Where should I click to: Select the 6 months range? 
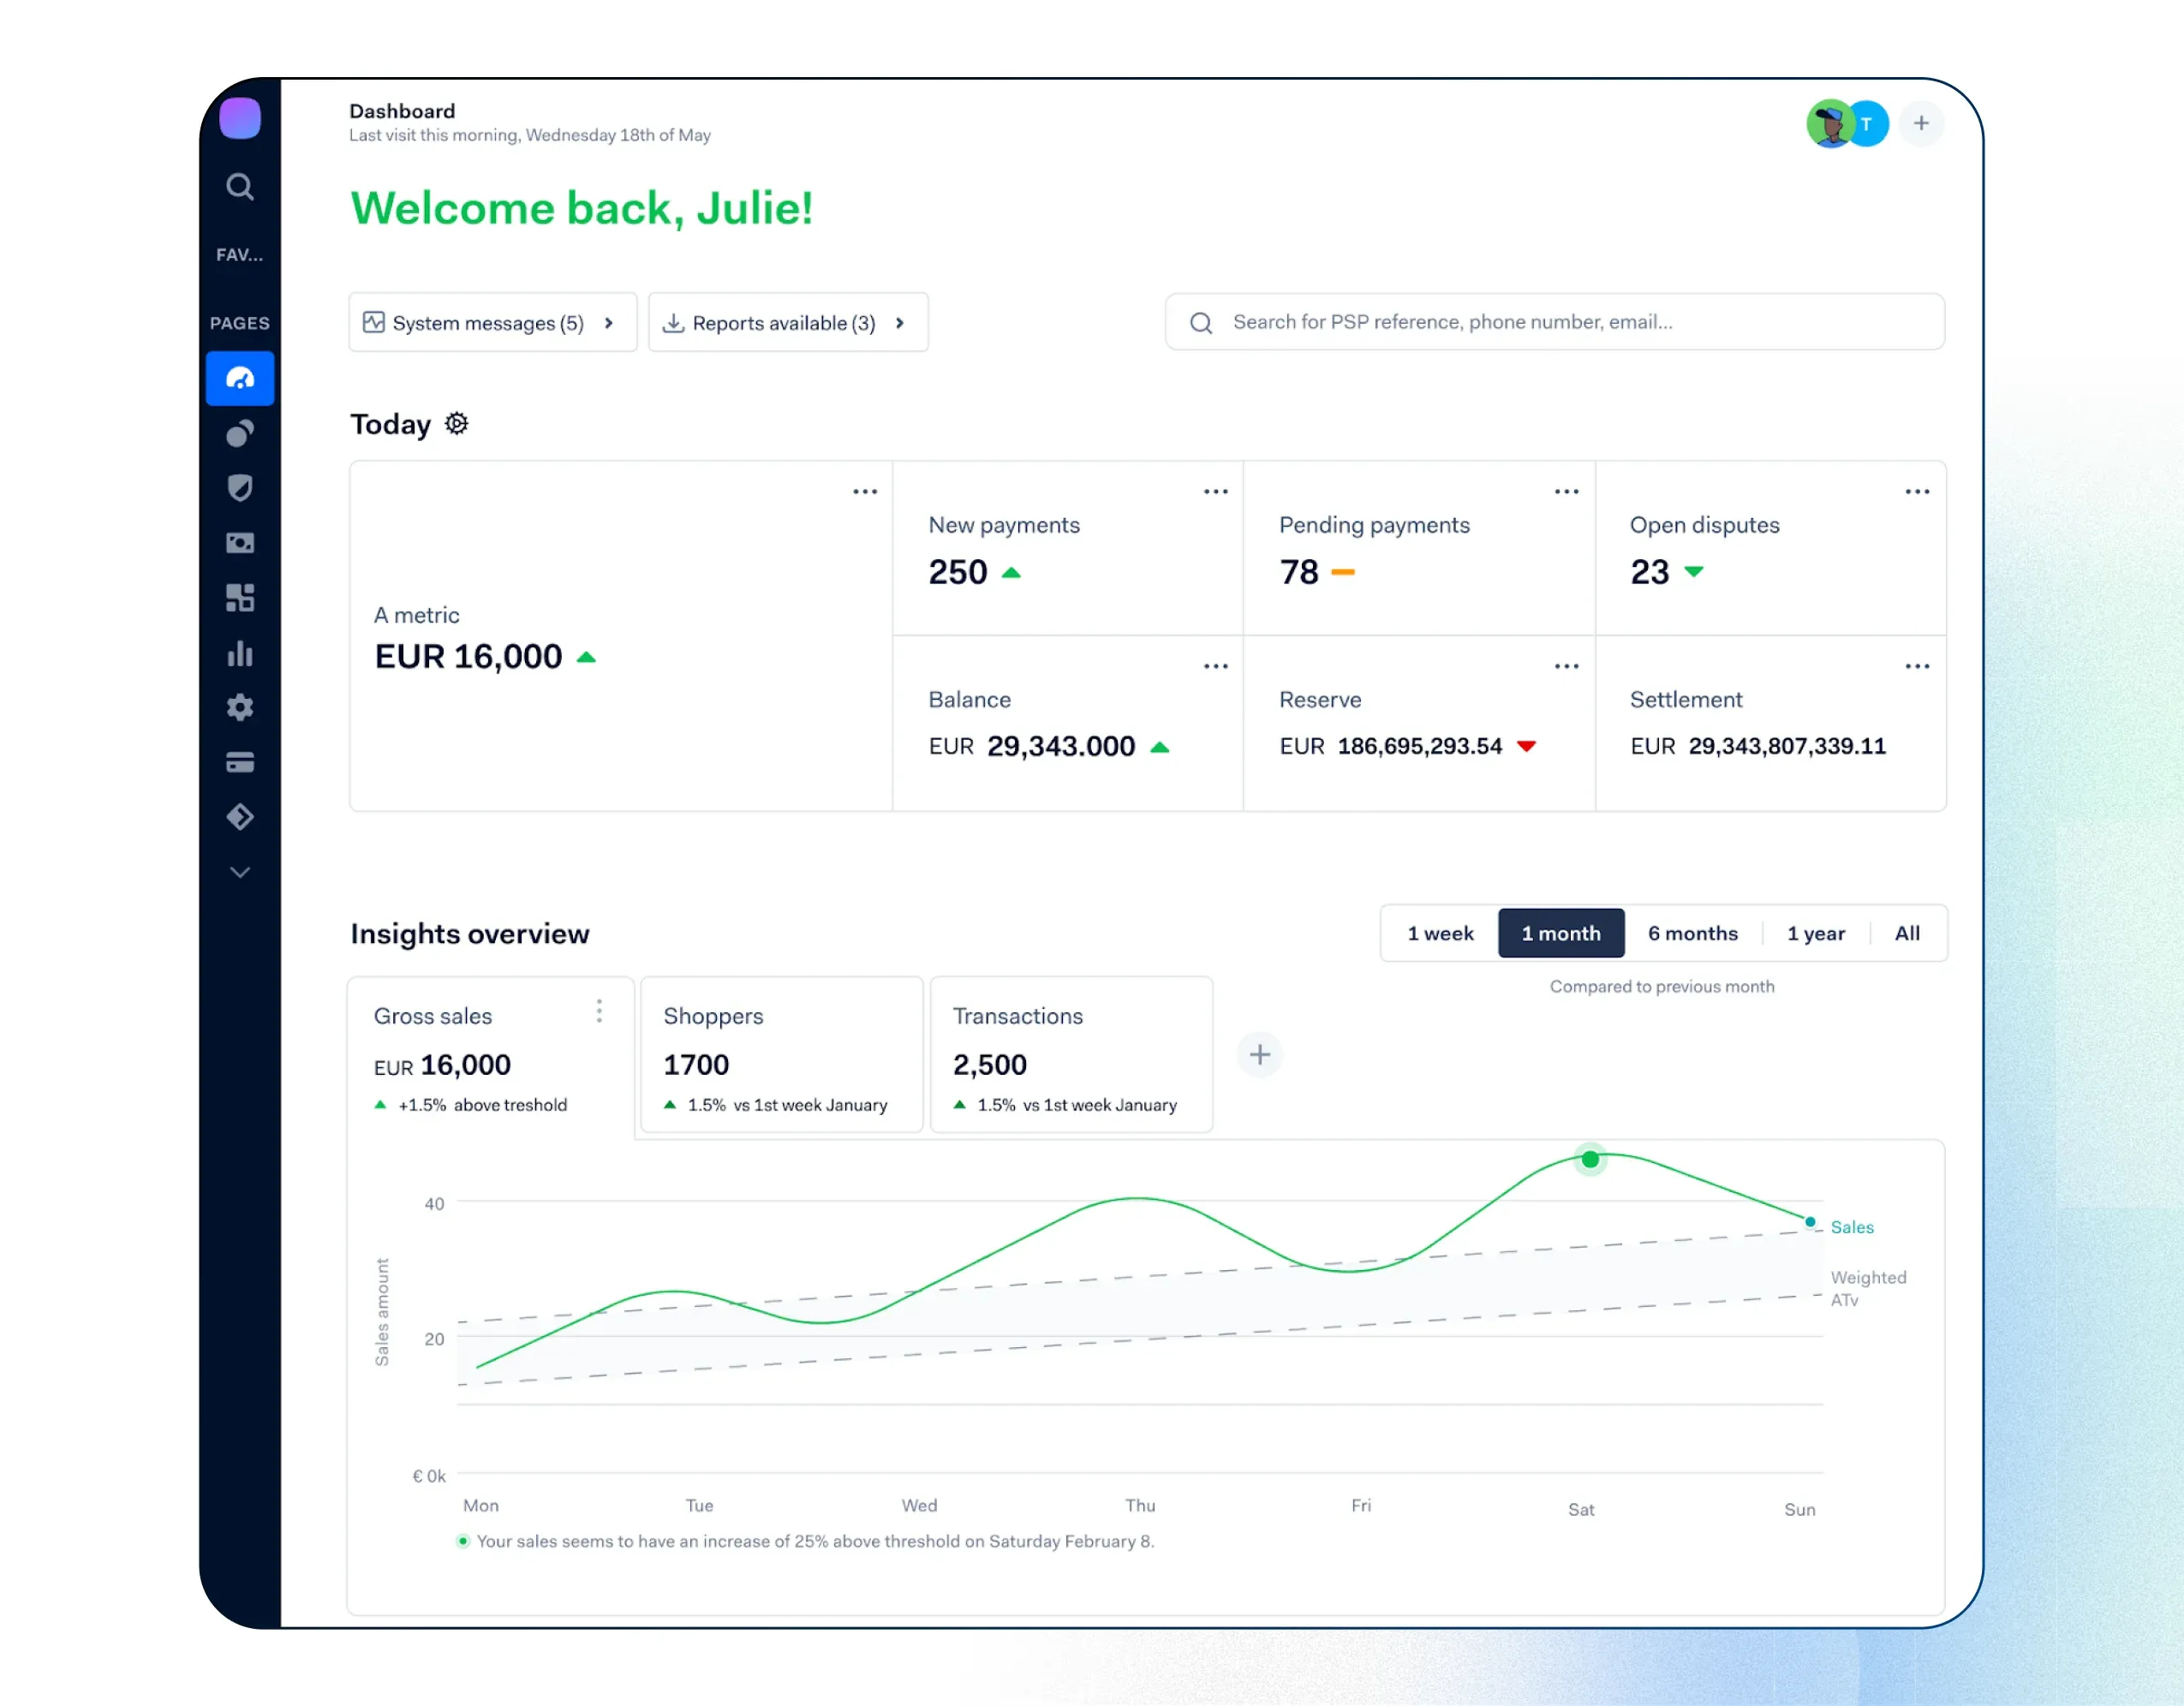point(1693,933)
